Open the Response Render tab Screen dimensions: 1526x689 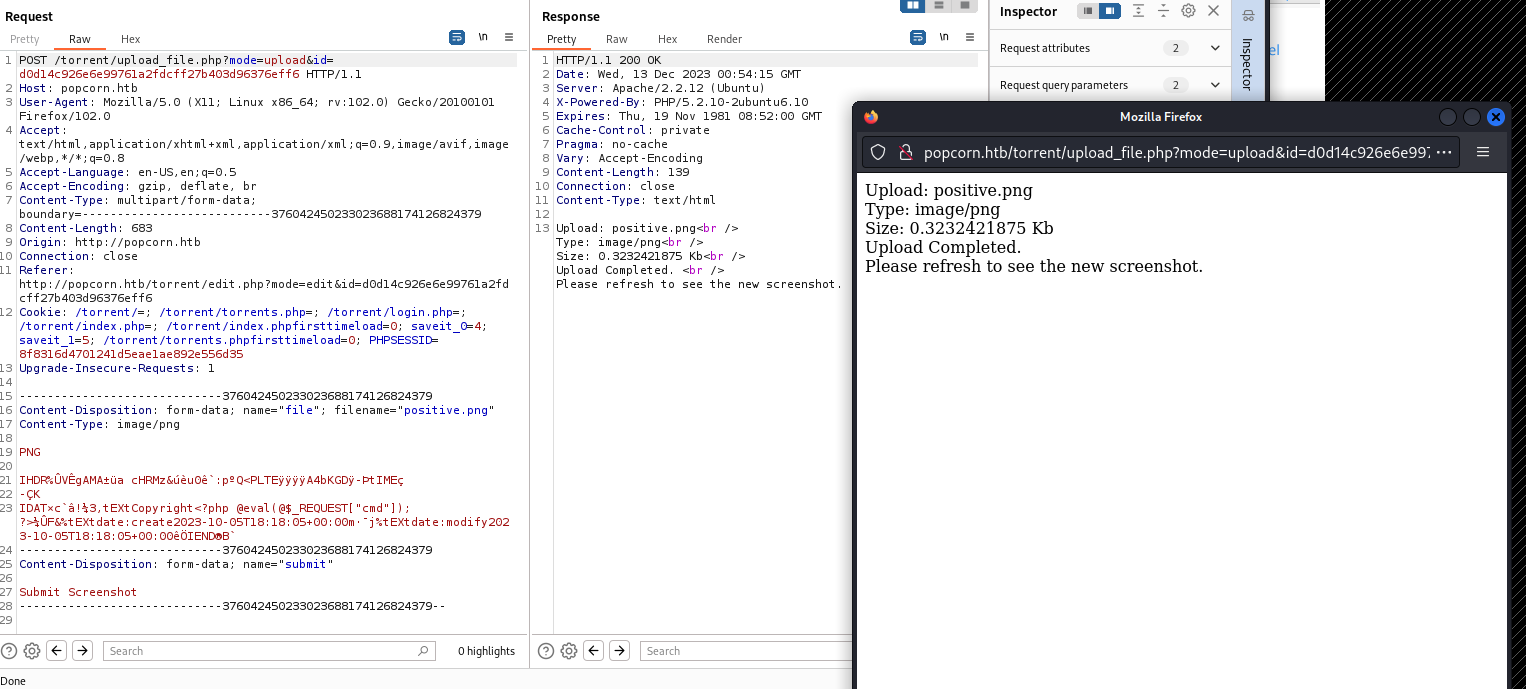724,39
